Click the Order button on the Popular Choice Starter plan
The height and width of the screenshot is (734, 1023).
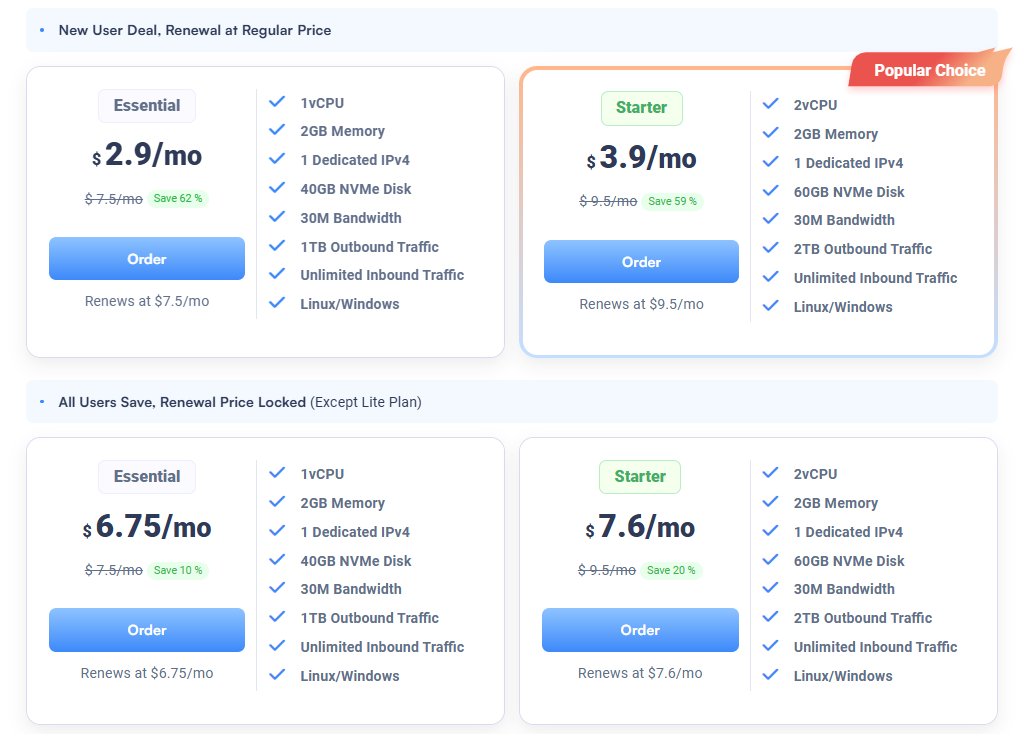point(641,262)
